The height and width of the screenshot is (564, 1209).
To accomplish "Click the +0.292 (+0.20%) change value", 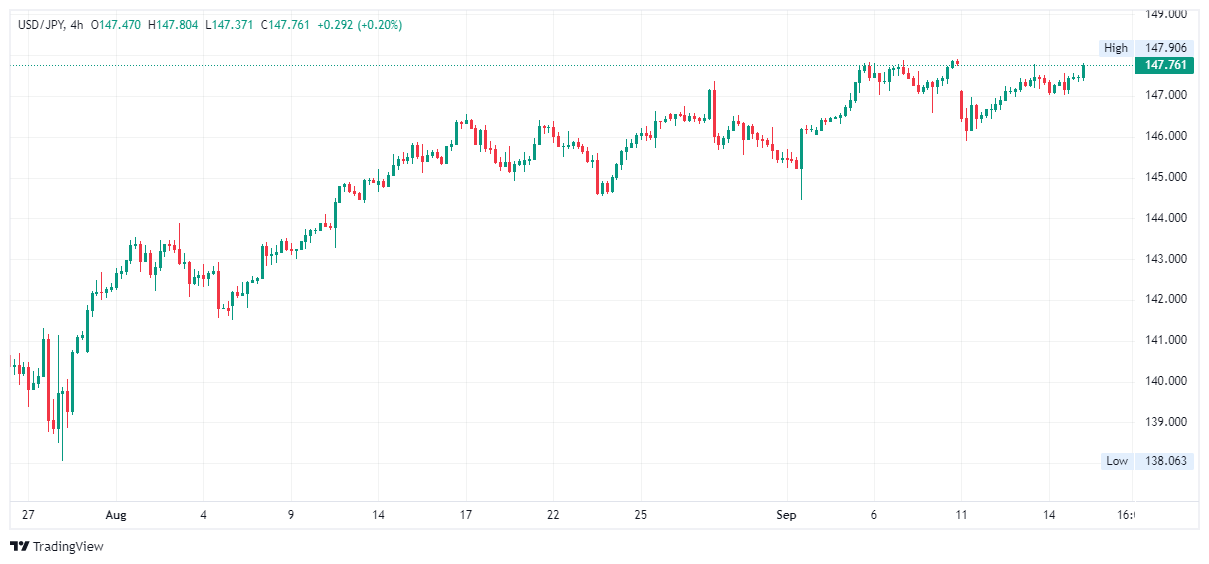I will (x=360, y=25).
